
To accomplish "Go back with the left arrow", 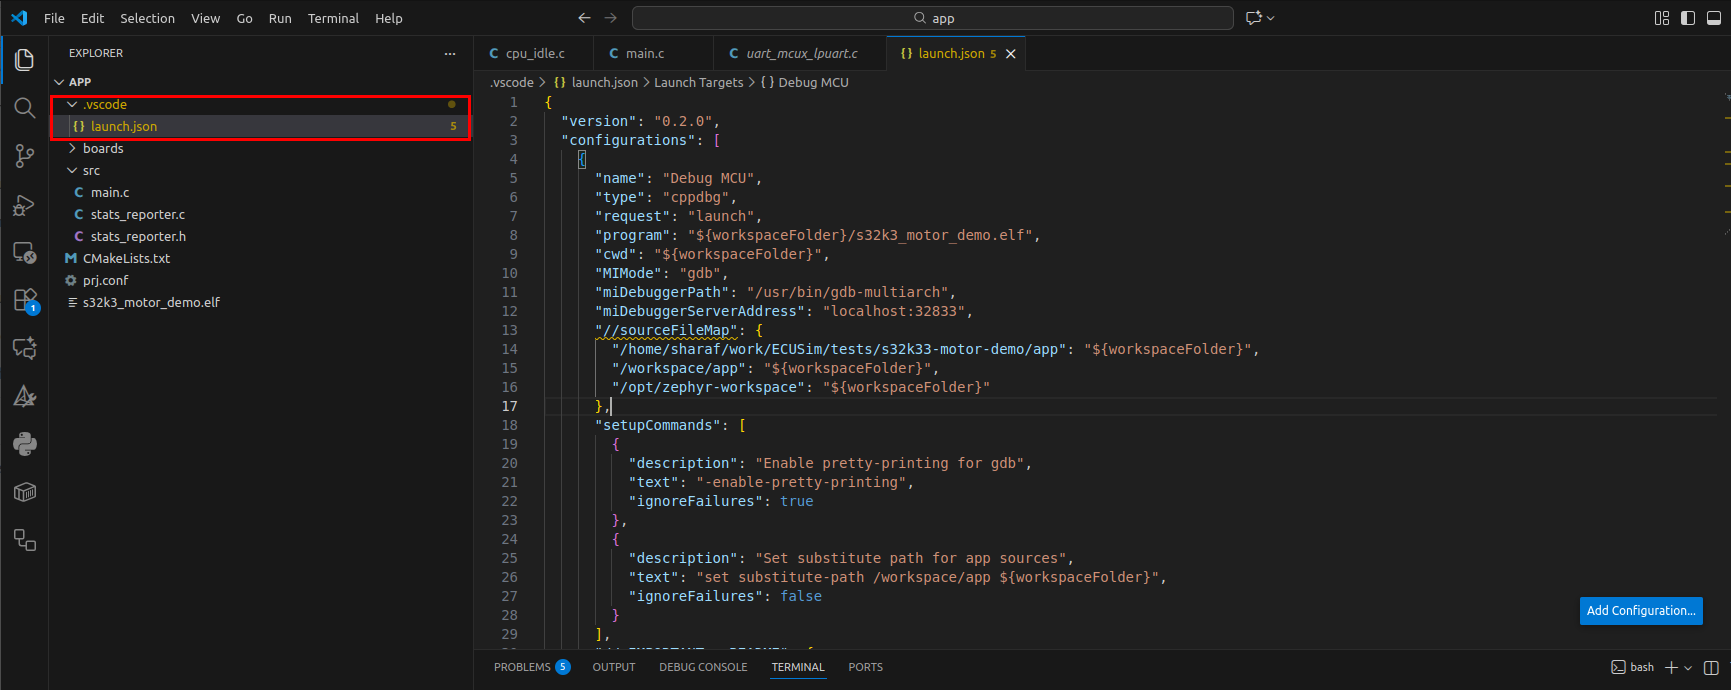I will [x=585, y=18].
